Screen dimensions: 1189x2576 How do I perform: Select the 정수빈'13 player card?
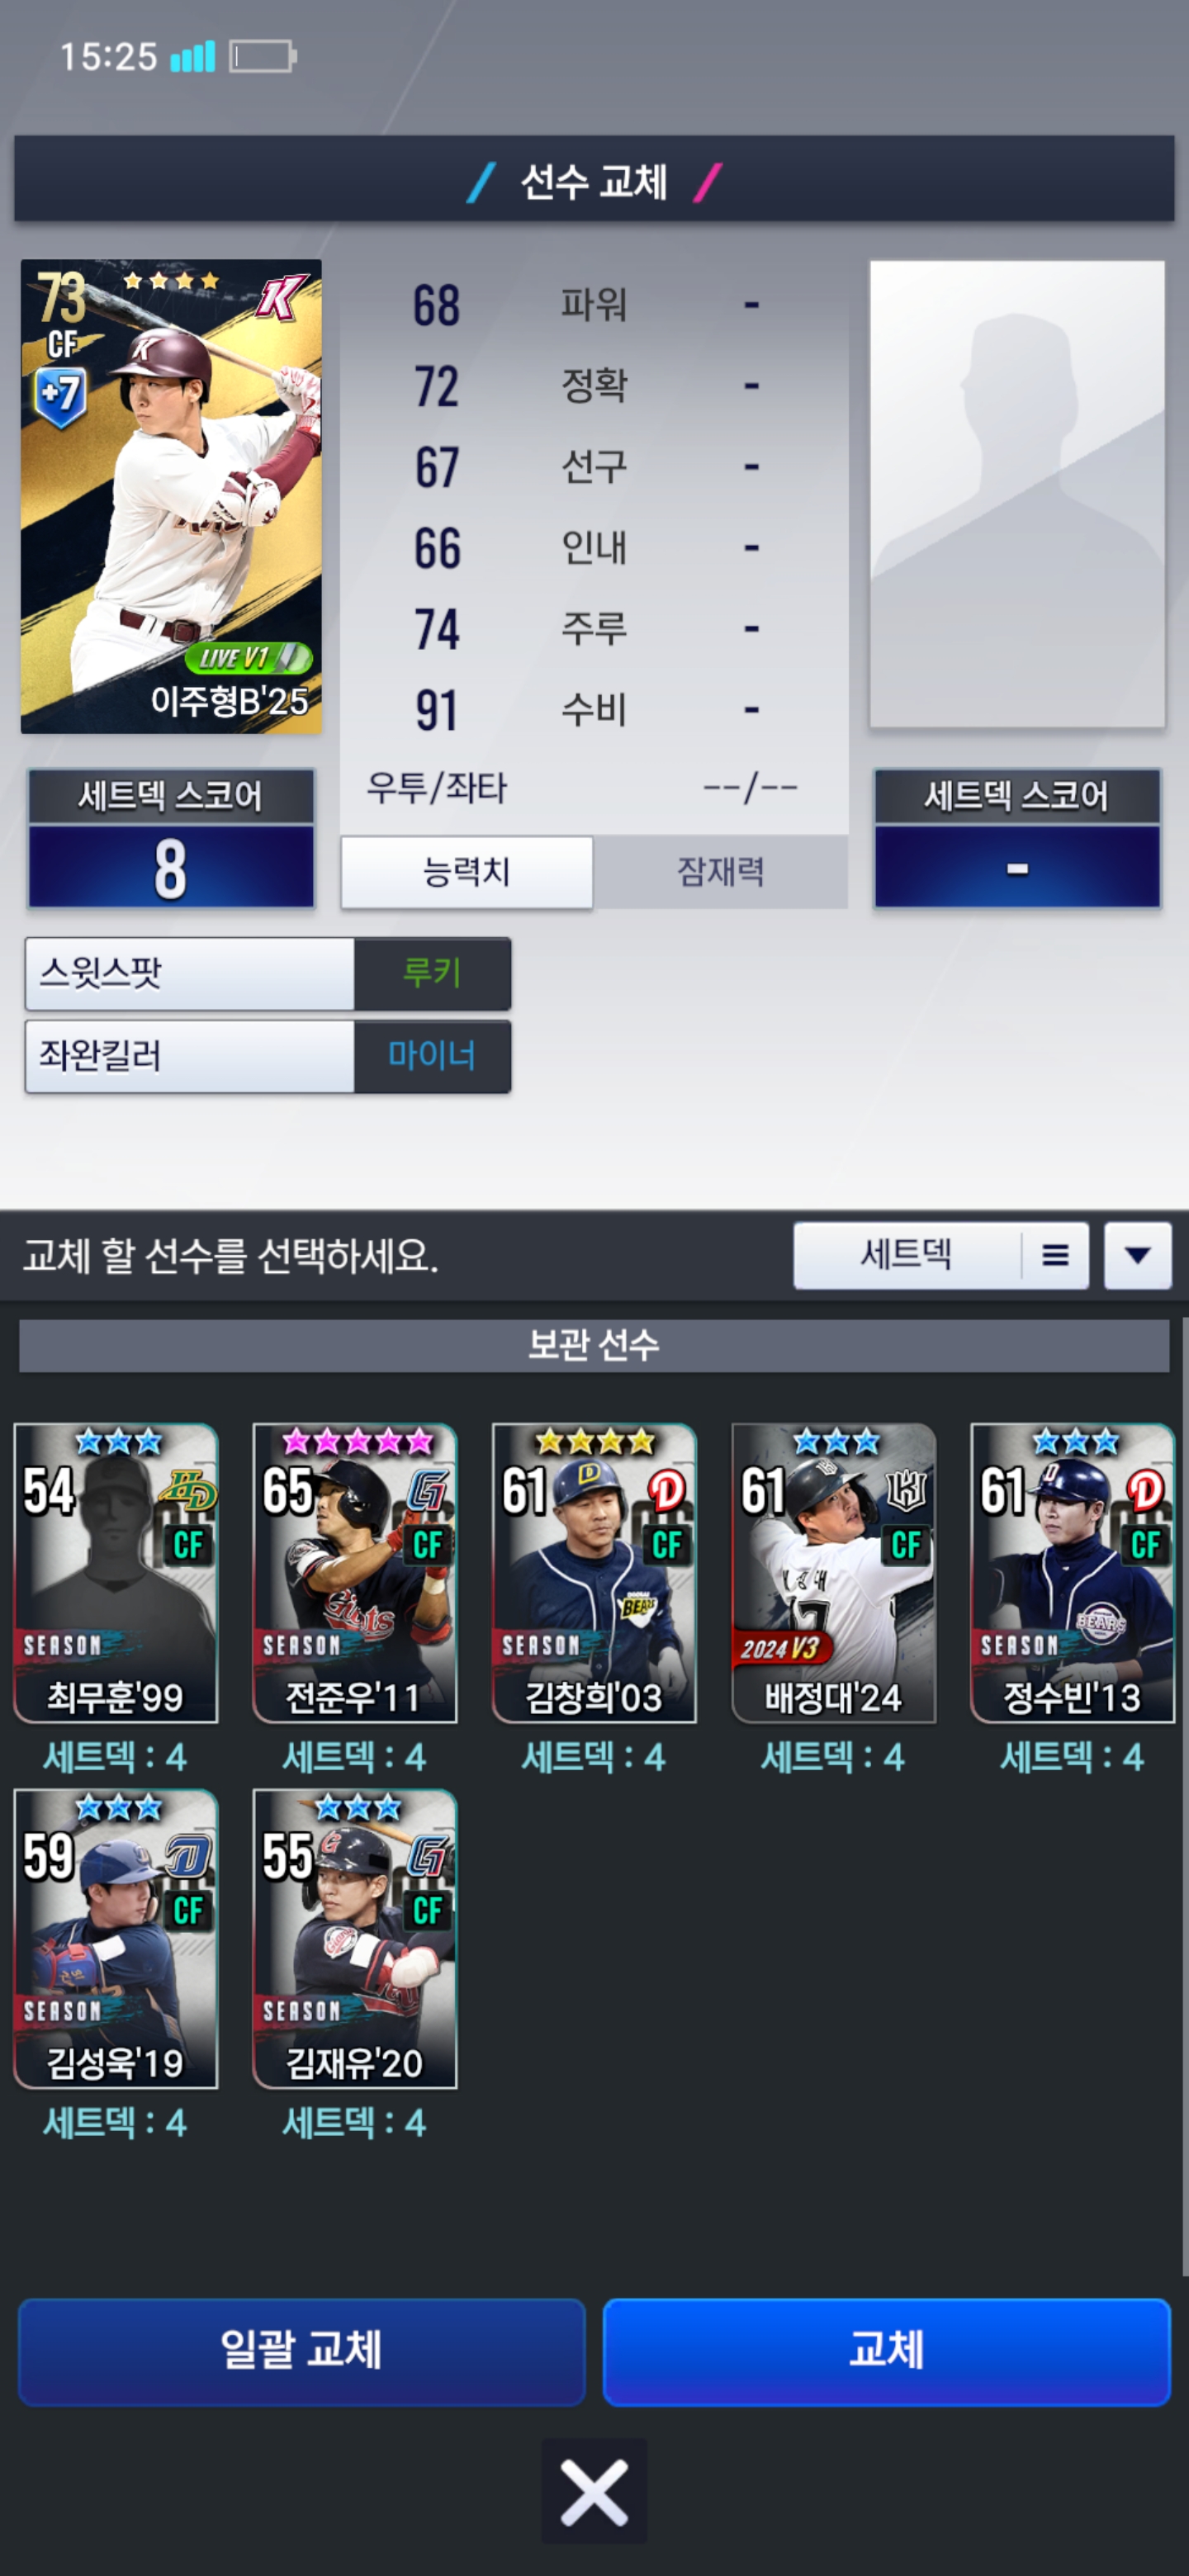1072,1573
